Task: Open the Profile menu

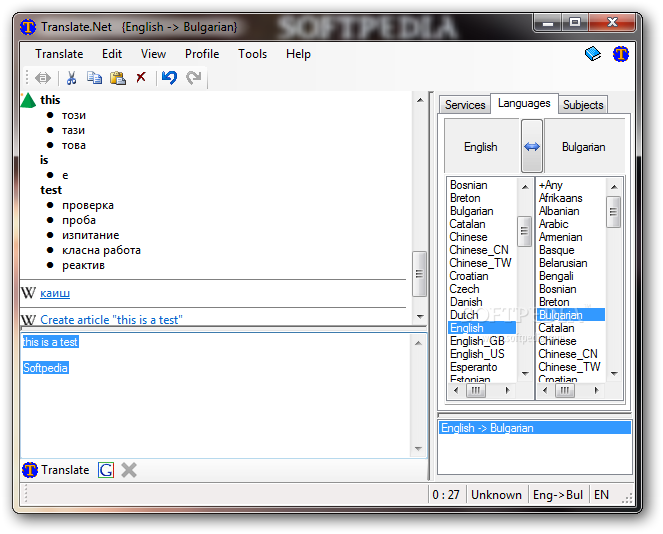Action: (x=202, y=54)
